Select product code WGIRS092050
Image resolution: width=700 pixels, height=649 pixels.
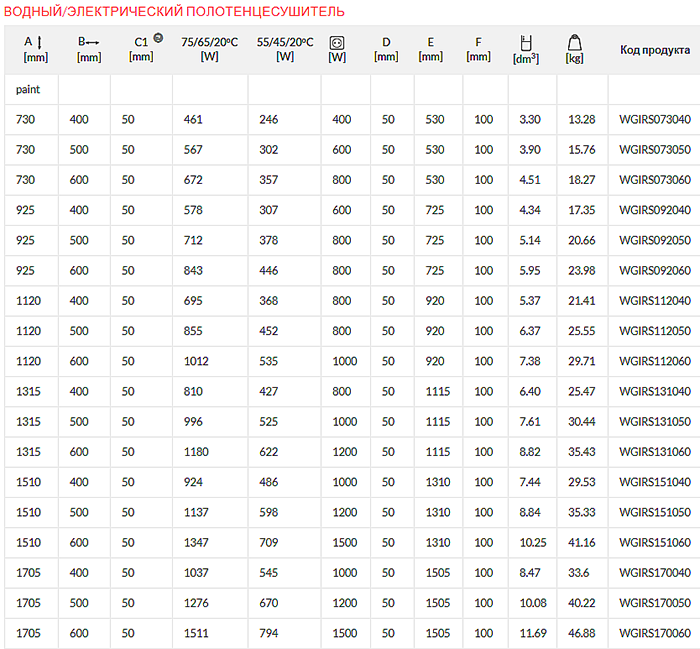click(655, 240)
